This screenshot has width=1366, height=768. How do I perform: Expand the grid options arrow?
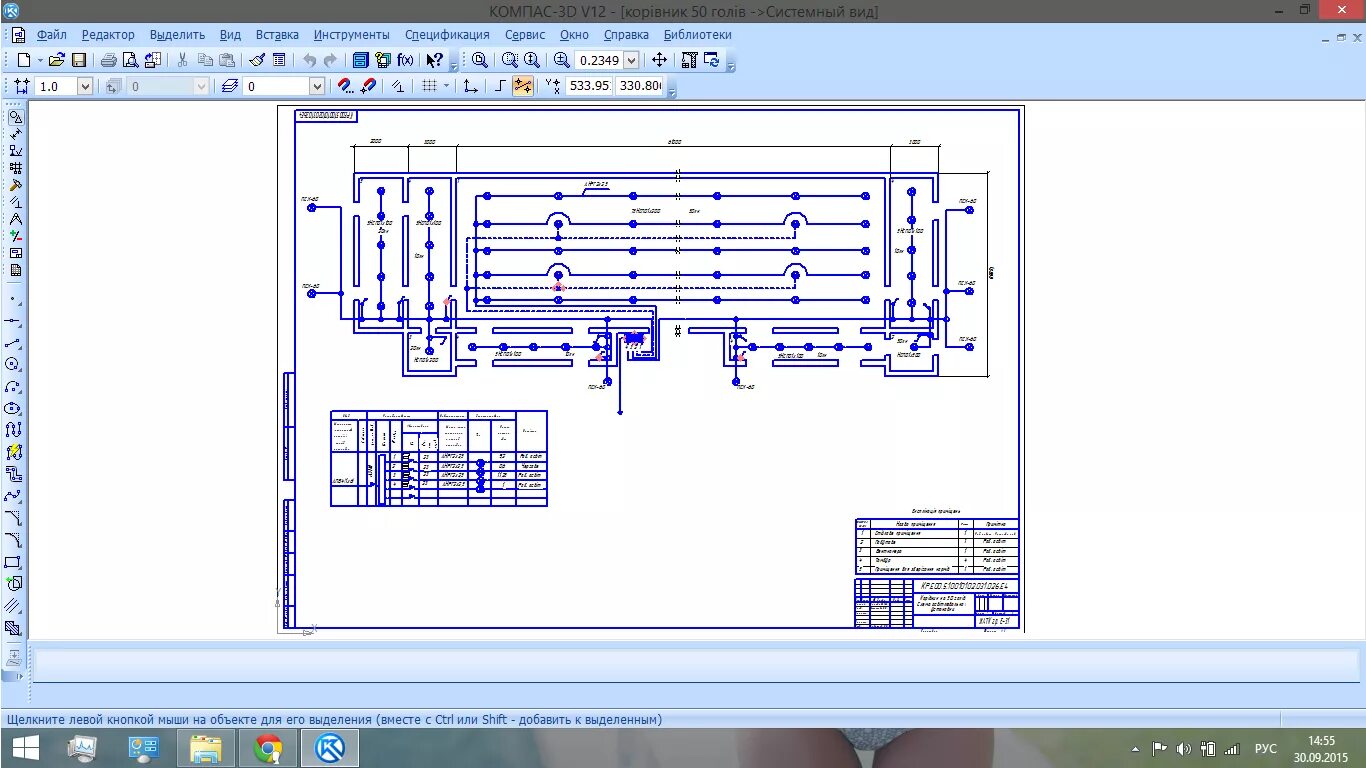pyautogui.click(x=446, y=86)
